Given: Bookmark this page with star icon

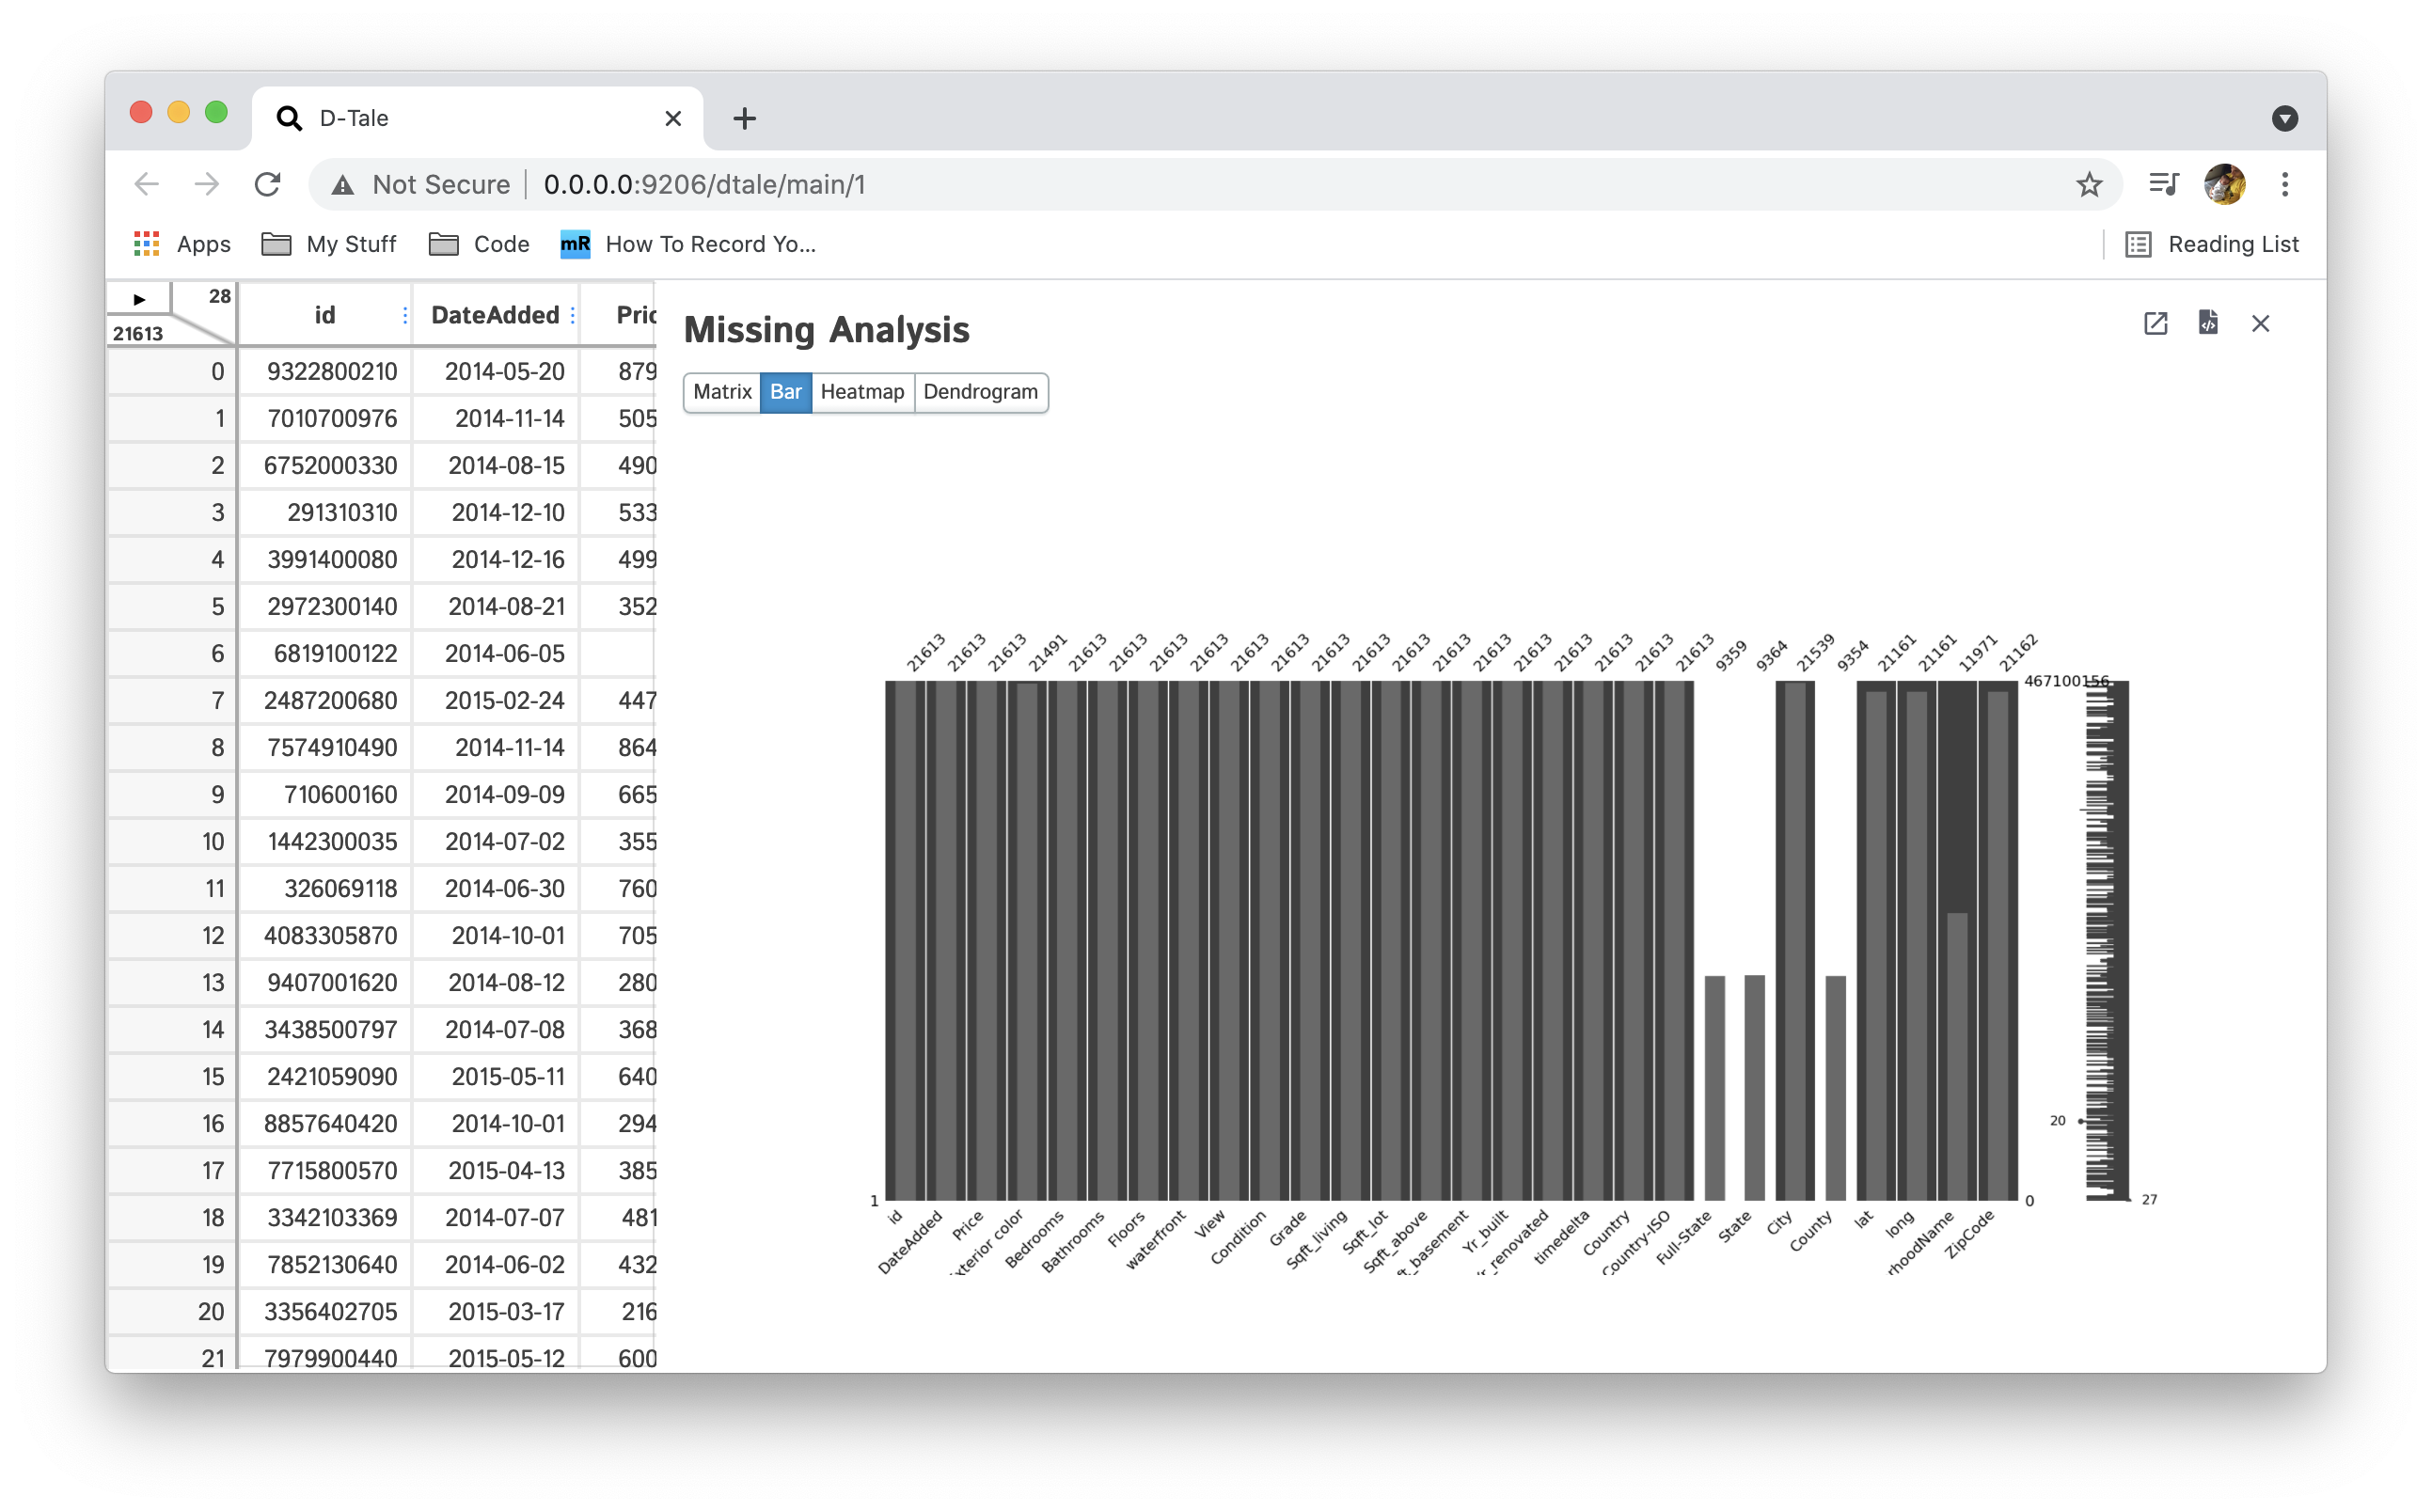Looking at the screenshot, I should tap(2088, 184).
